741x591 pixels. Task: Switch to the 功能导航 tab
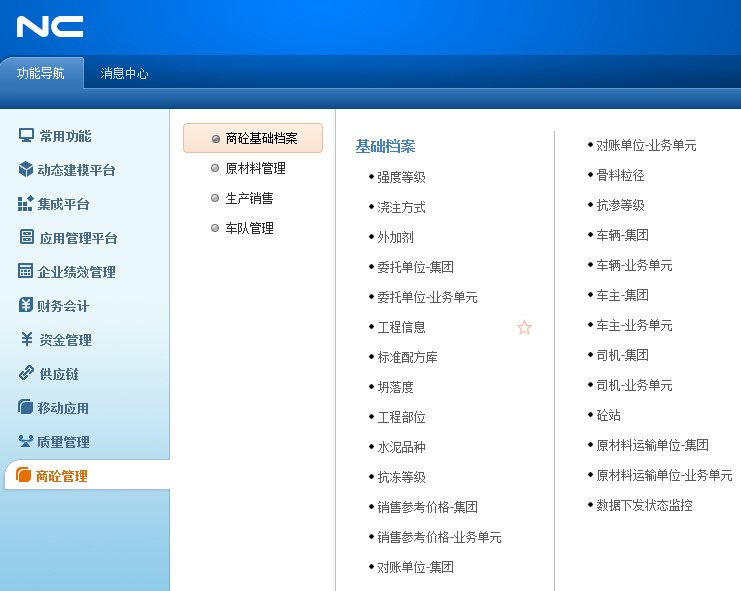click(41, 73)
